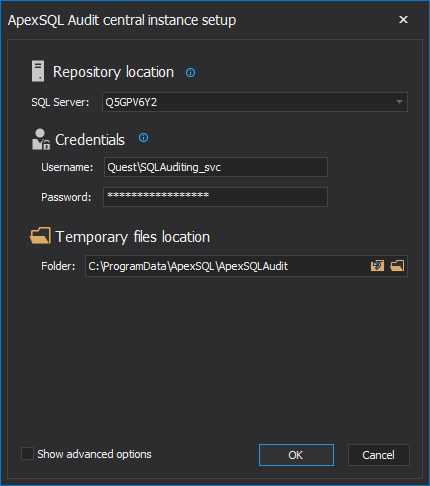Expand the SQL Server dropdown arrow

click(x=399, y=102)
